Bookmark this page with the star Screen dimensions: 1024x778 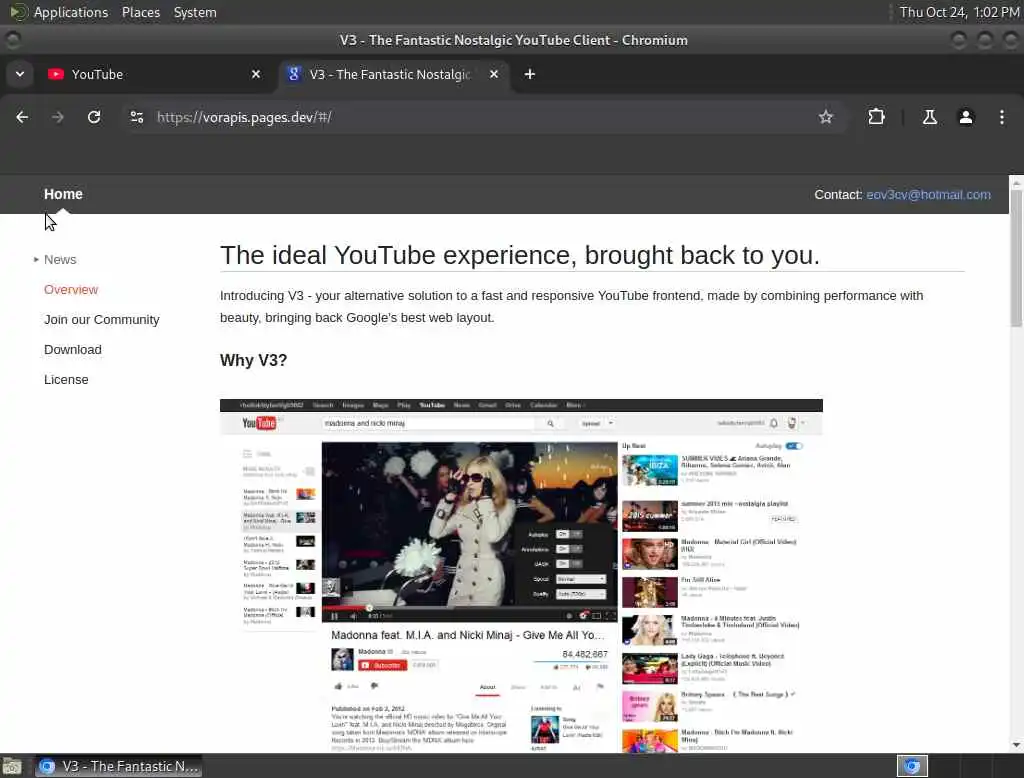click(x=825, y=117)
